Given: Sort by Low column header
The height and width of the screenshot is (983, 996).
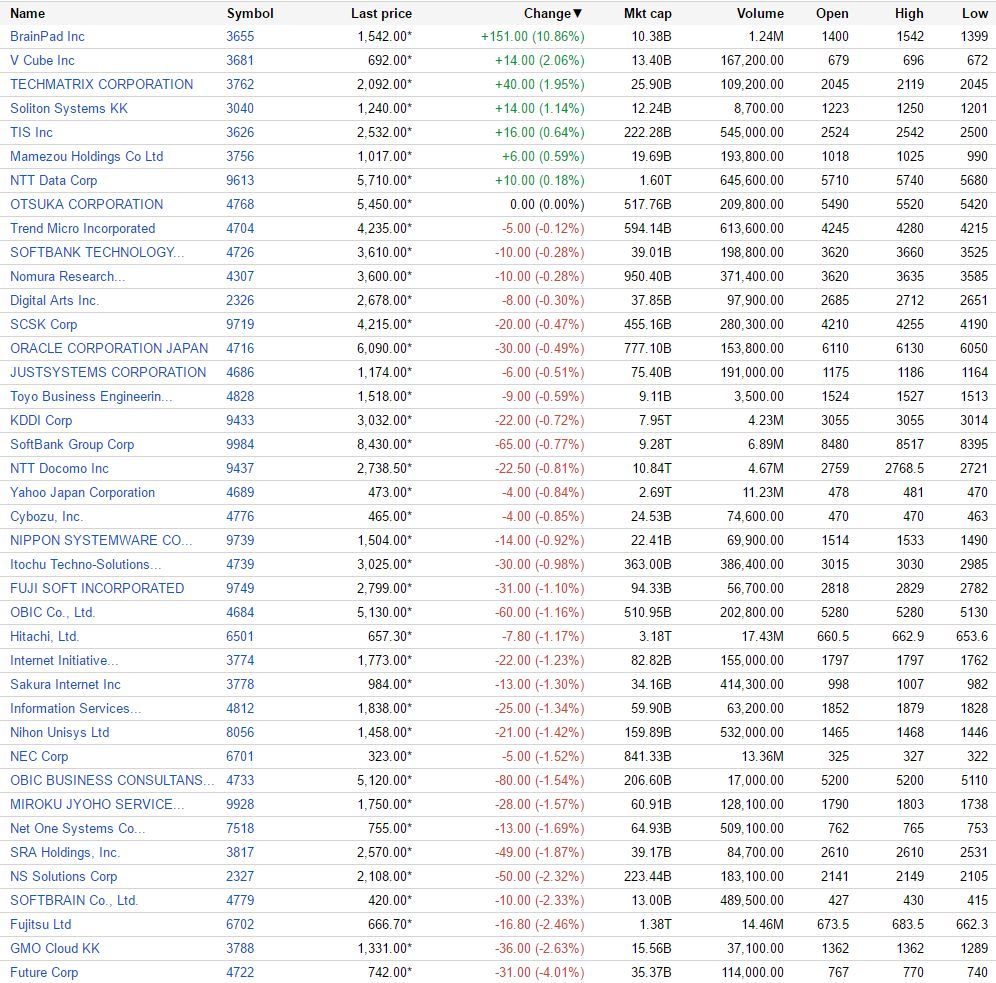Looking at the screenshot, I should 974,13.
